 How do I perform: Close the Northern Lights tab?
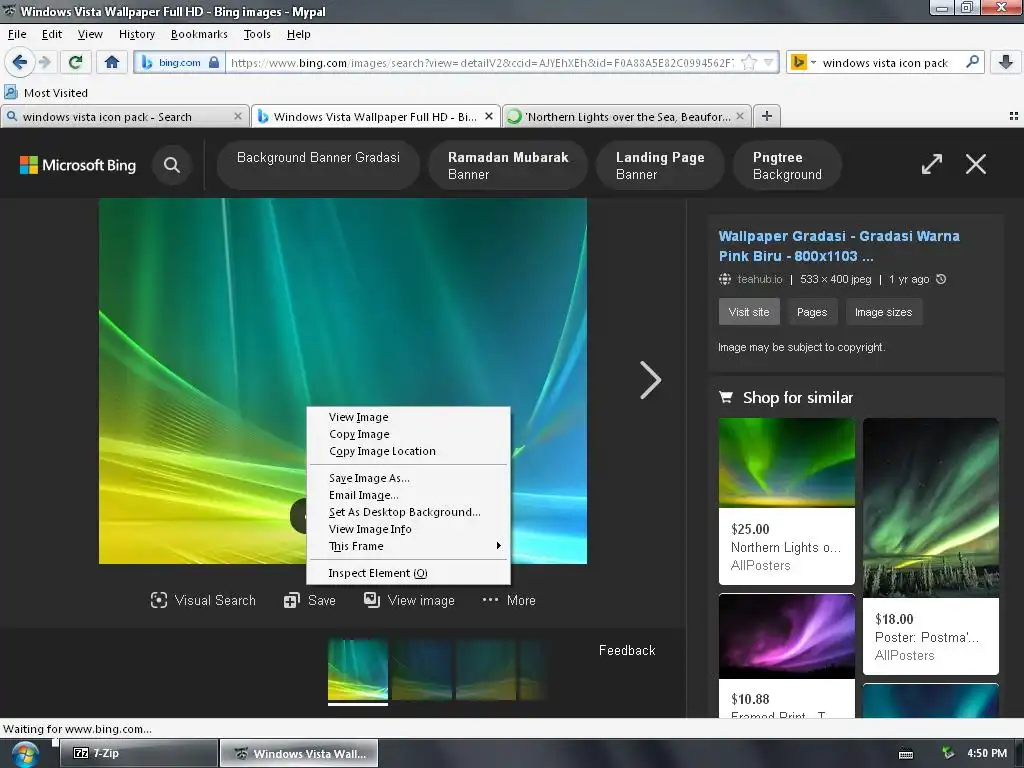(740, 116)
